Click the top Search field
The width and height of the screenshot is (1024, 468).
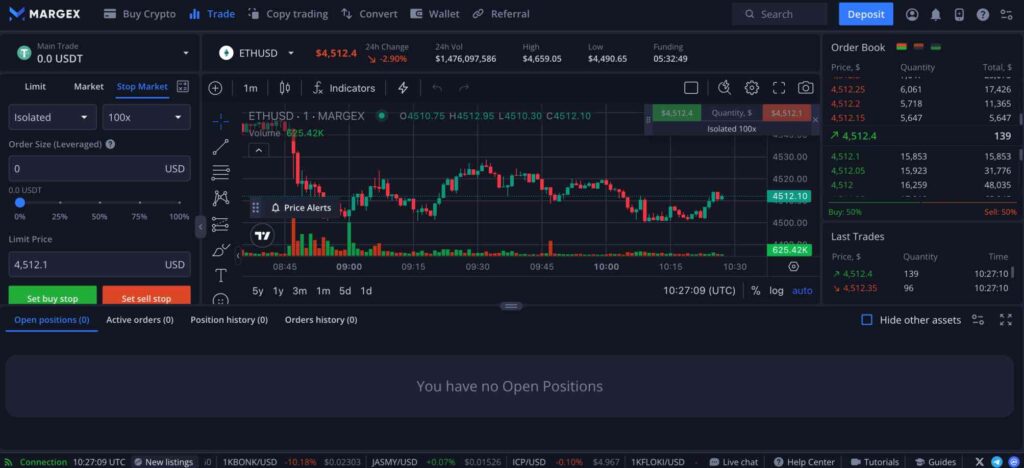pyautogui.click(x=779, y=14)
